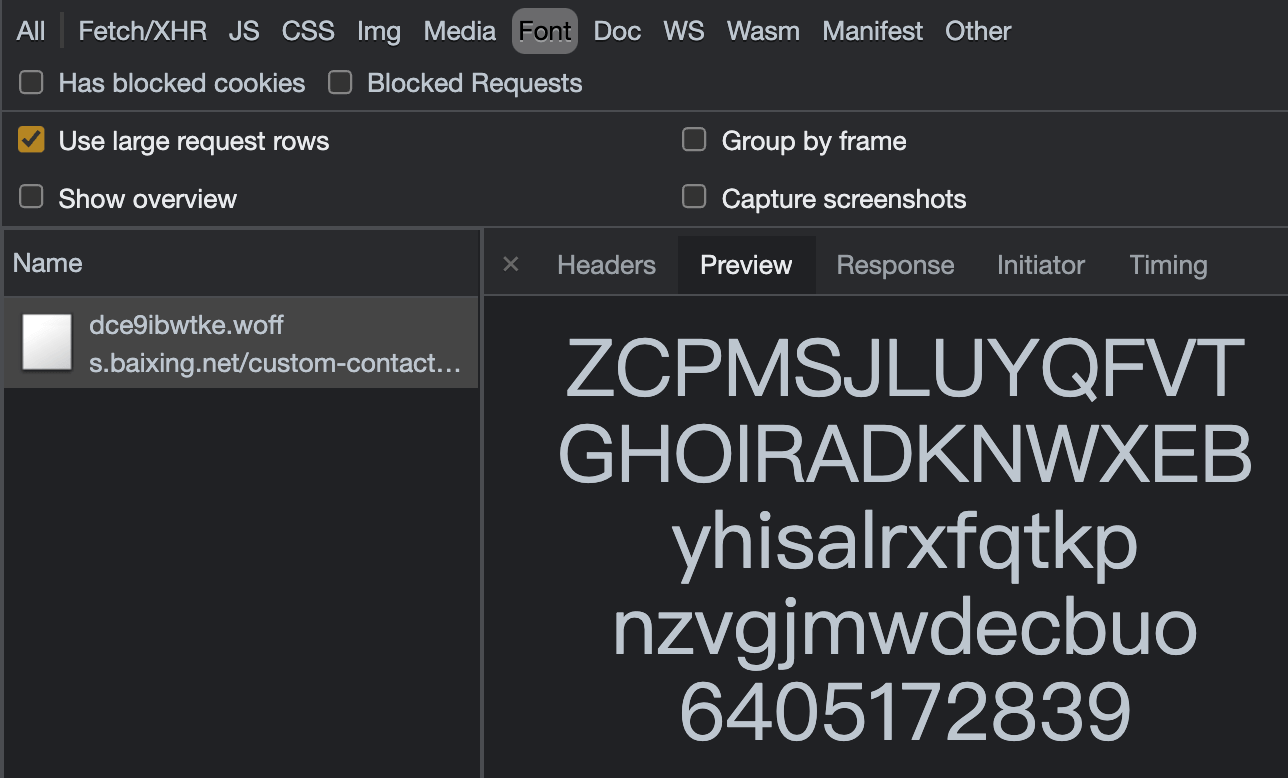Enable Group by frame checkbox
1288x778 pixels.
694,140
